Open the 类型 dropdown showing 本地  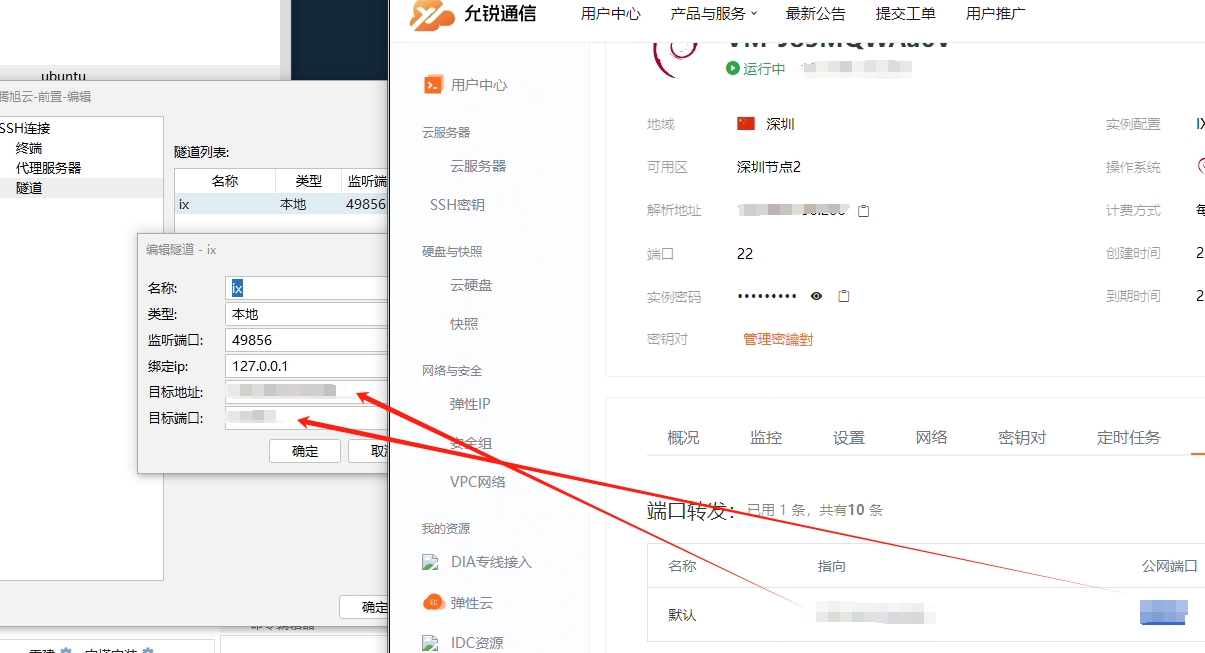(x=306, y=314)
